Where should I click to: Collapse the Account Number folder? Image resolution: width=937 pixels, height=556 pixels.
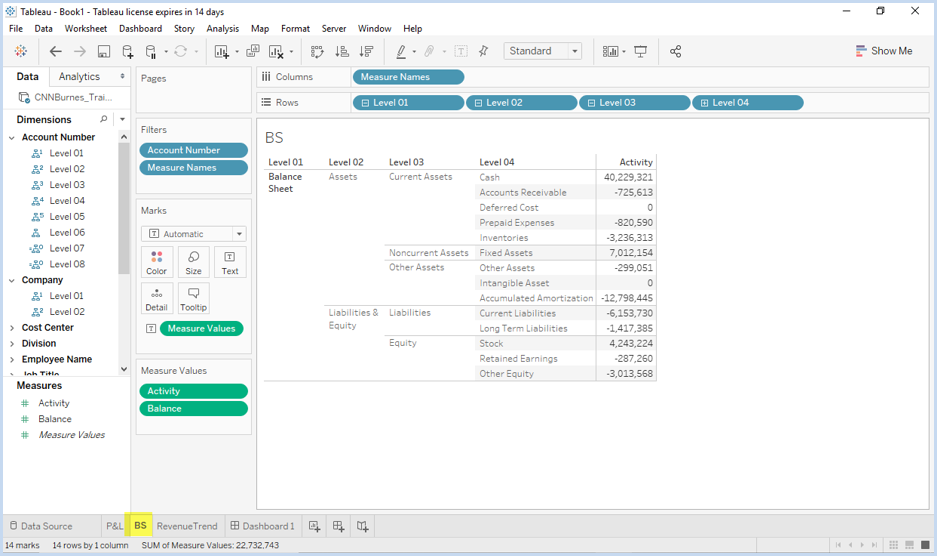(11, 138)
